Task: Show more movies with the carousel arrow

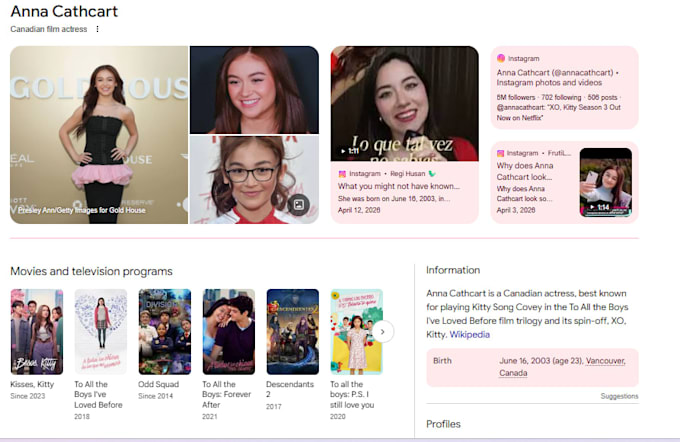Action: tap(382, 332)
